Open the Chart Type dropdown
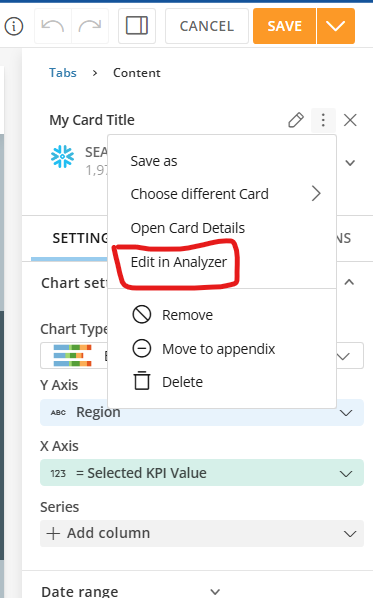Screen dimensions: 373x598 (x=344, y=357)
